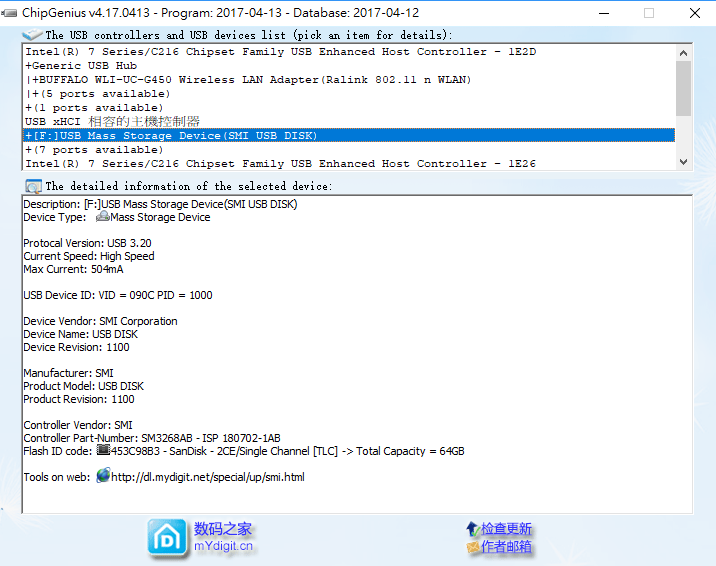Select the (7 ports available) row
The image size is (716, 566).
349,150
